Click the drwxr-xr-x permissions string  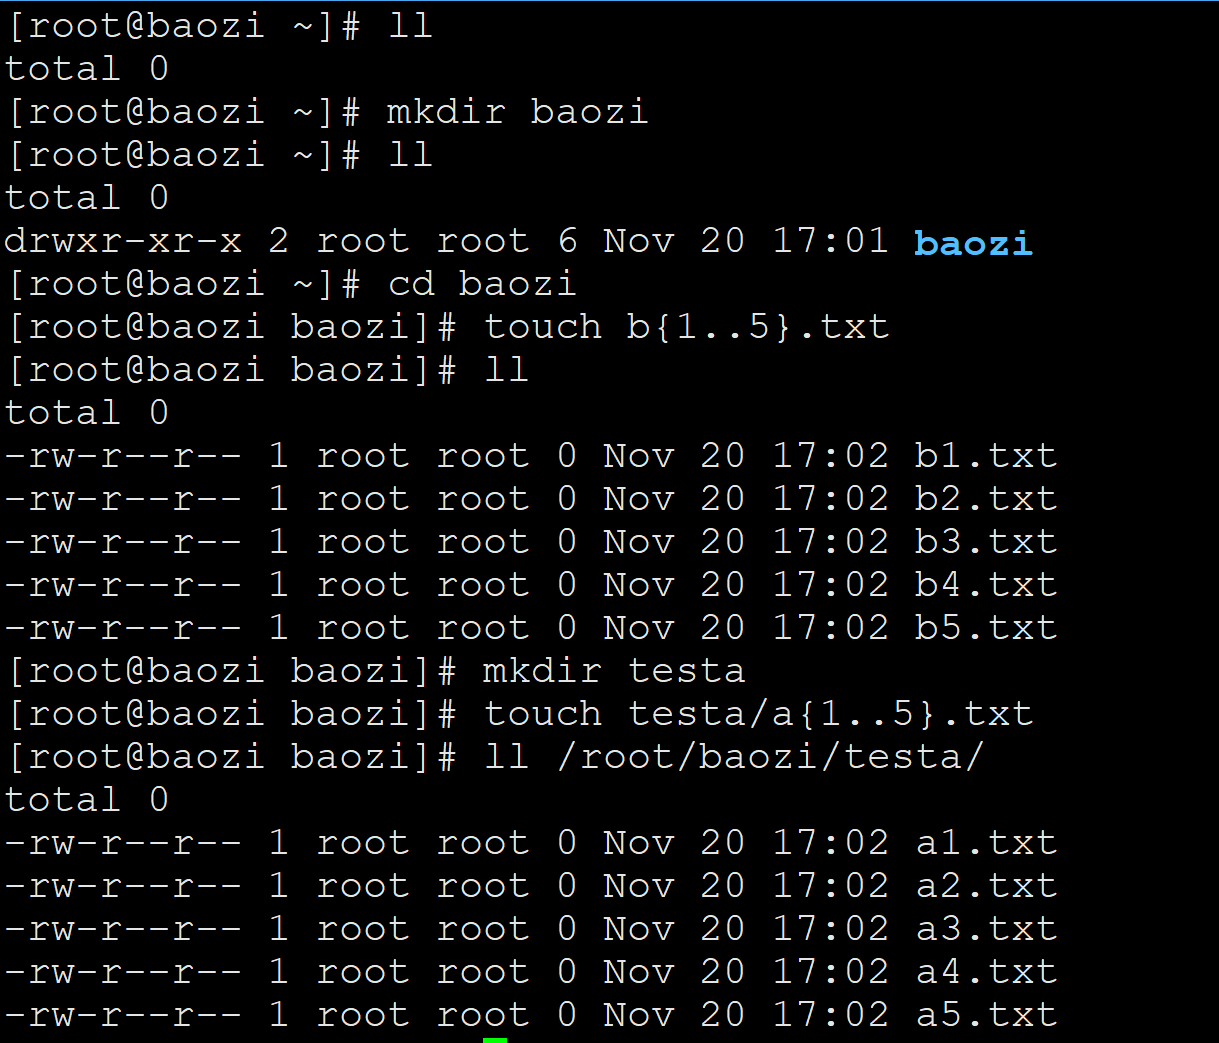(123, 241)
